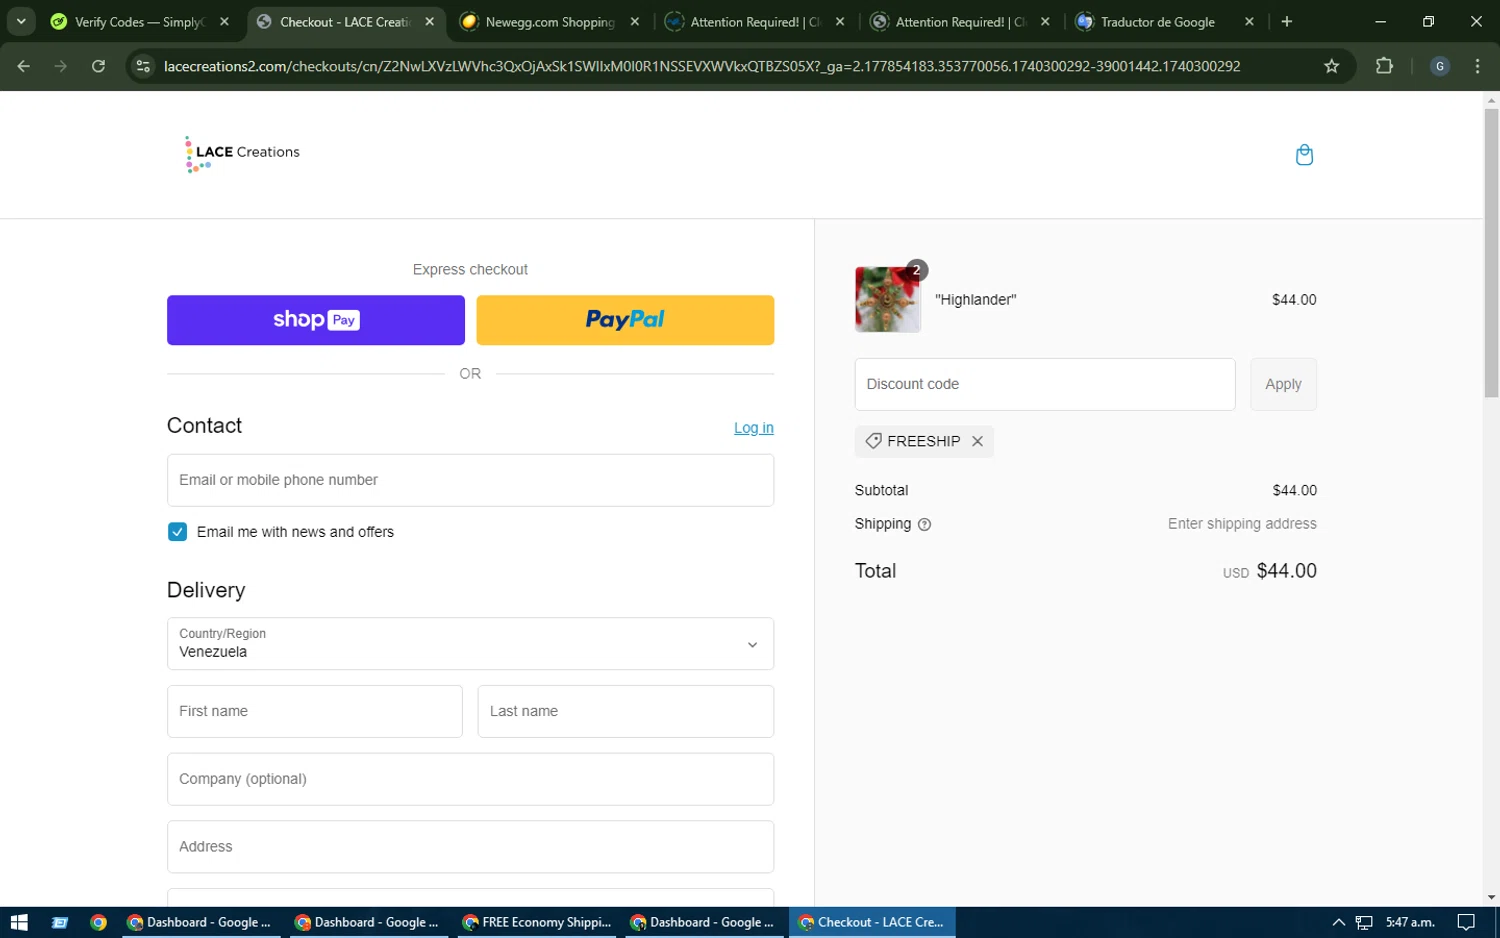
Task: Open a new browser tab
Action: pos(1287,21)
